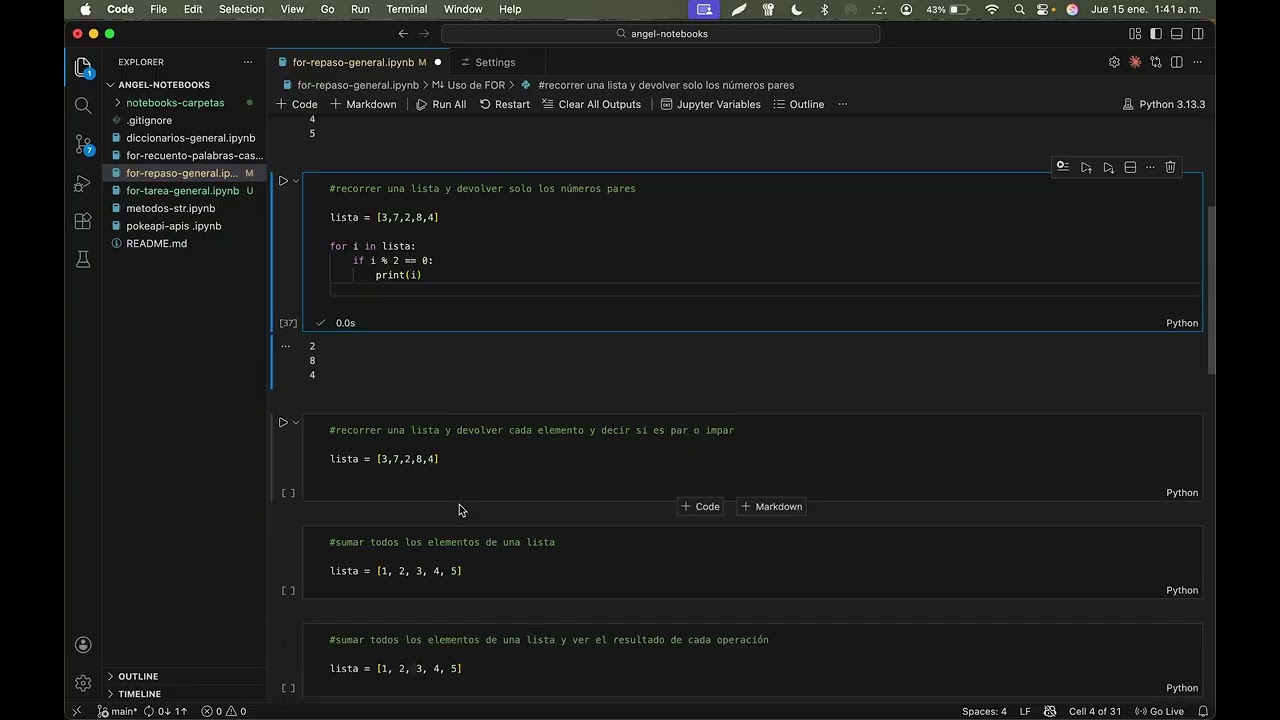
Task: Split the editor to the right
Action: coord(1177,62)
